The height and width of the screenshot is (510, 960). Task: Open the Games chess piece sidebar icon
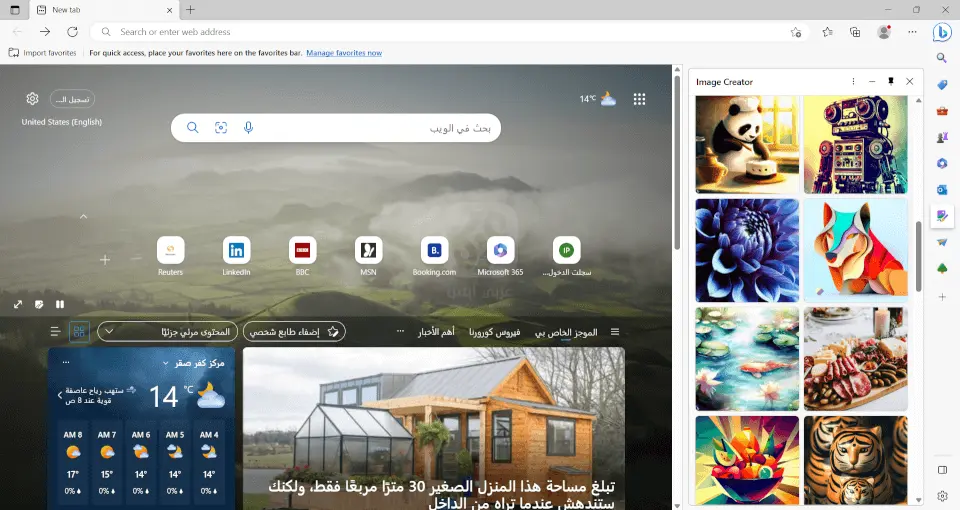click(942, 137)
